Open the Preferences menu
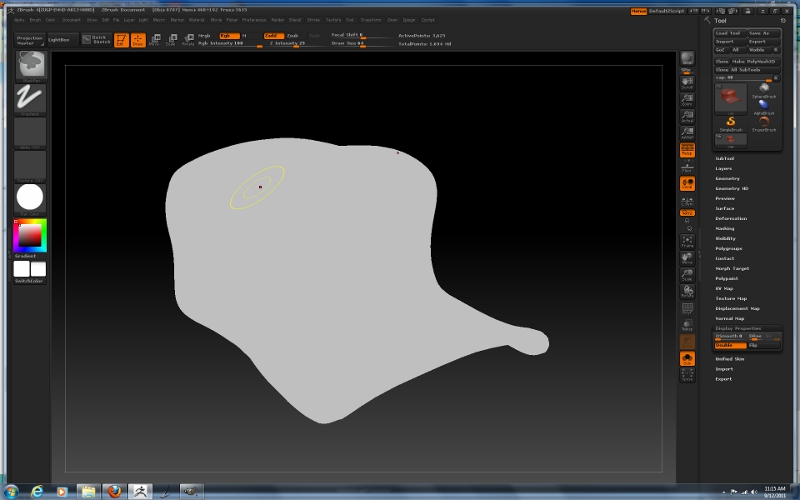The height and width of the screenshot is (500, 800). coord(254,20)
